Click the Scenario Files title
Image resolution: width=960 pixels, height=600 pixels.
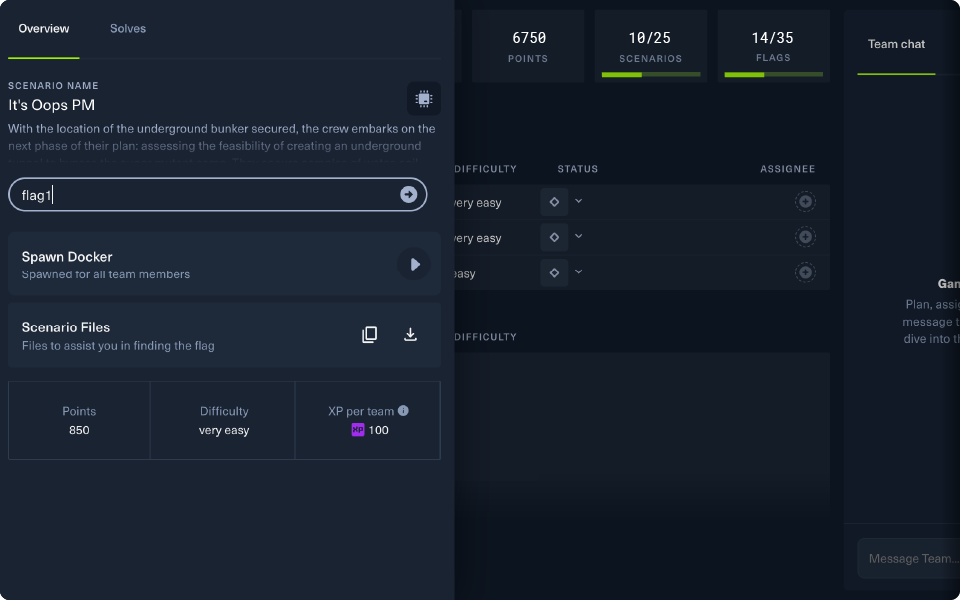tap(66, 327)
